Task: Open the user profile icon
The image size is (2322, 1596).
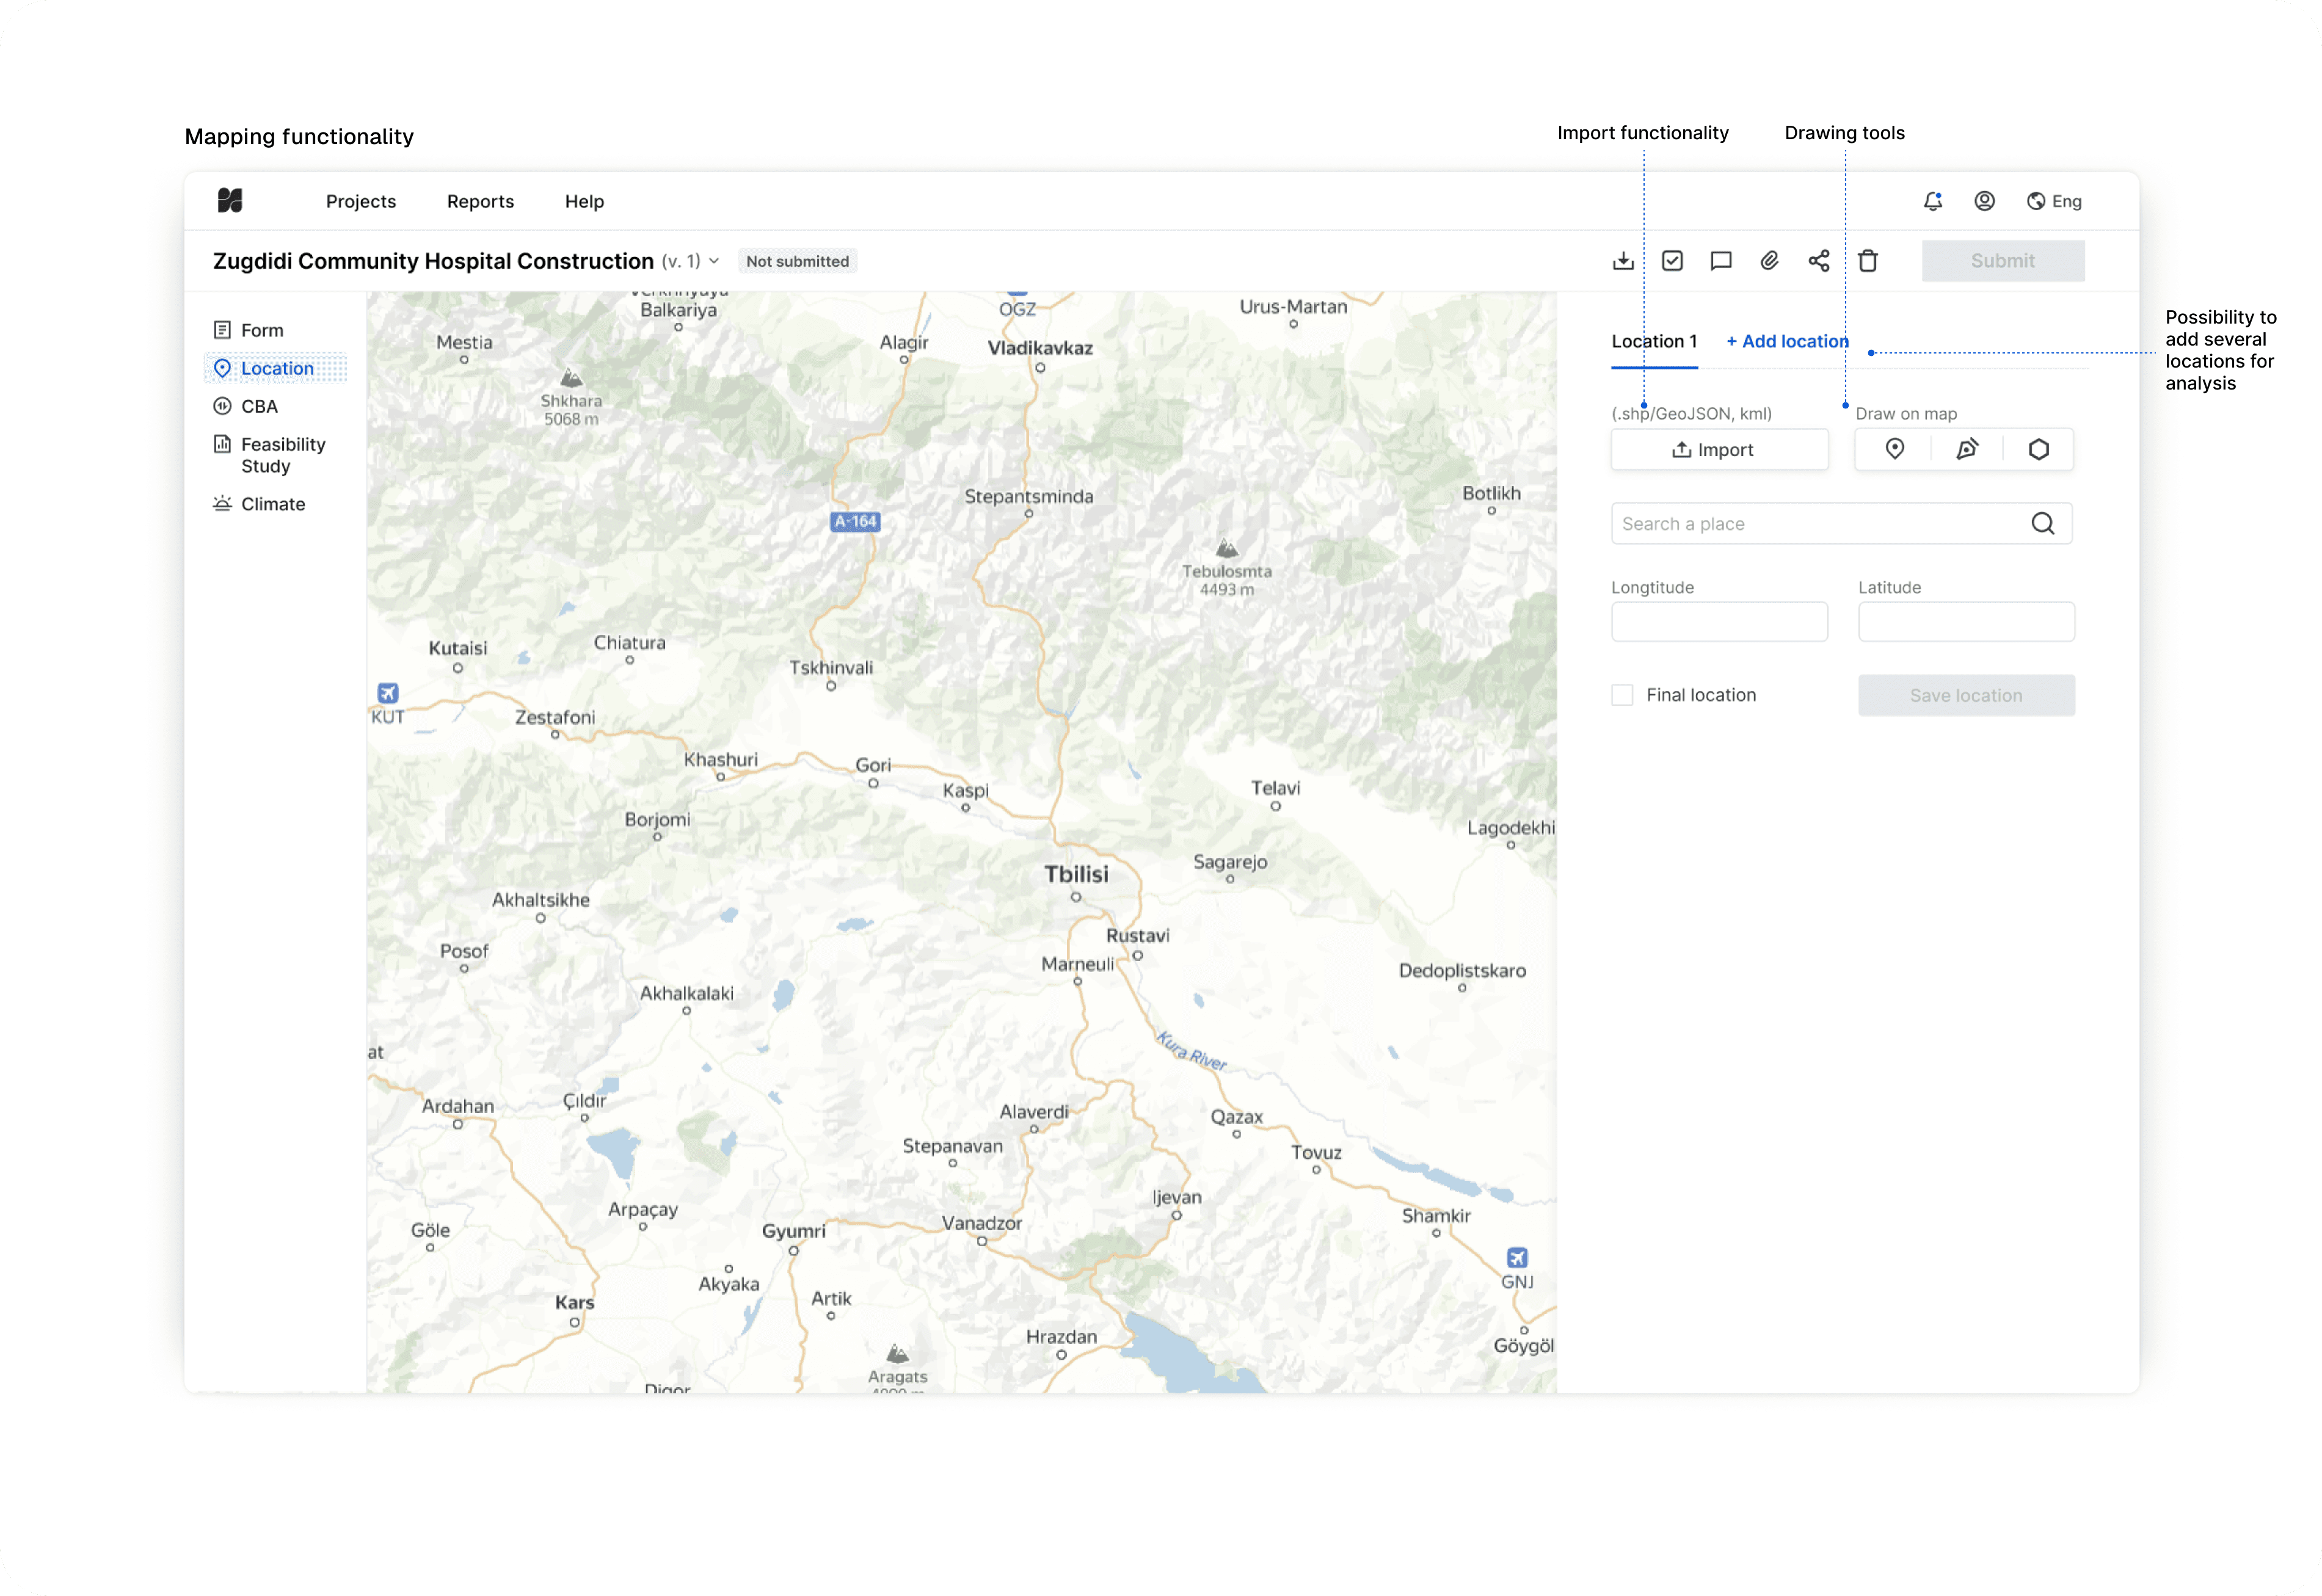Action: coord(1984,201)
